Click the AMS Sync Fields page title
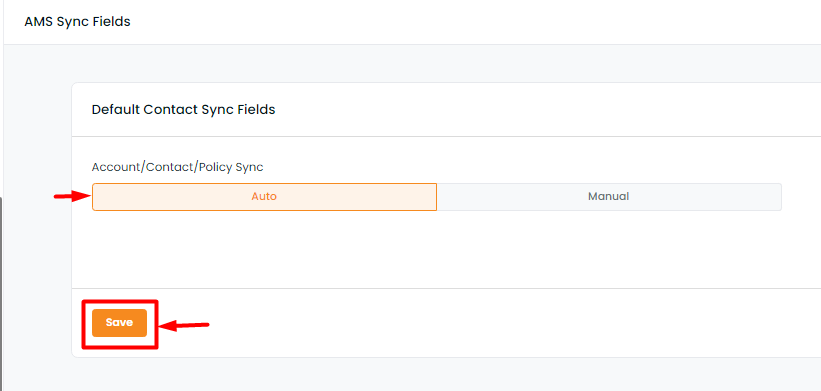The width and height of the screenshot is (821, 391). click(77, 22)
